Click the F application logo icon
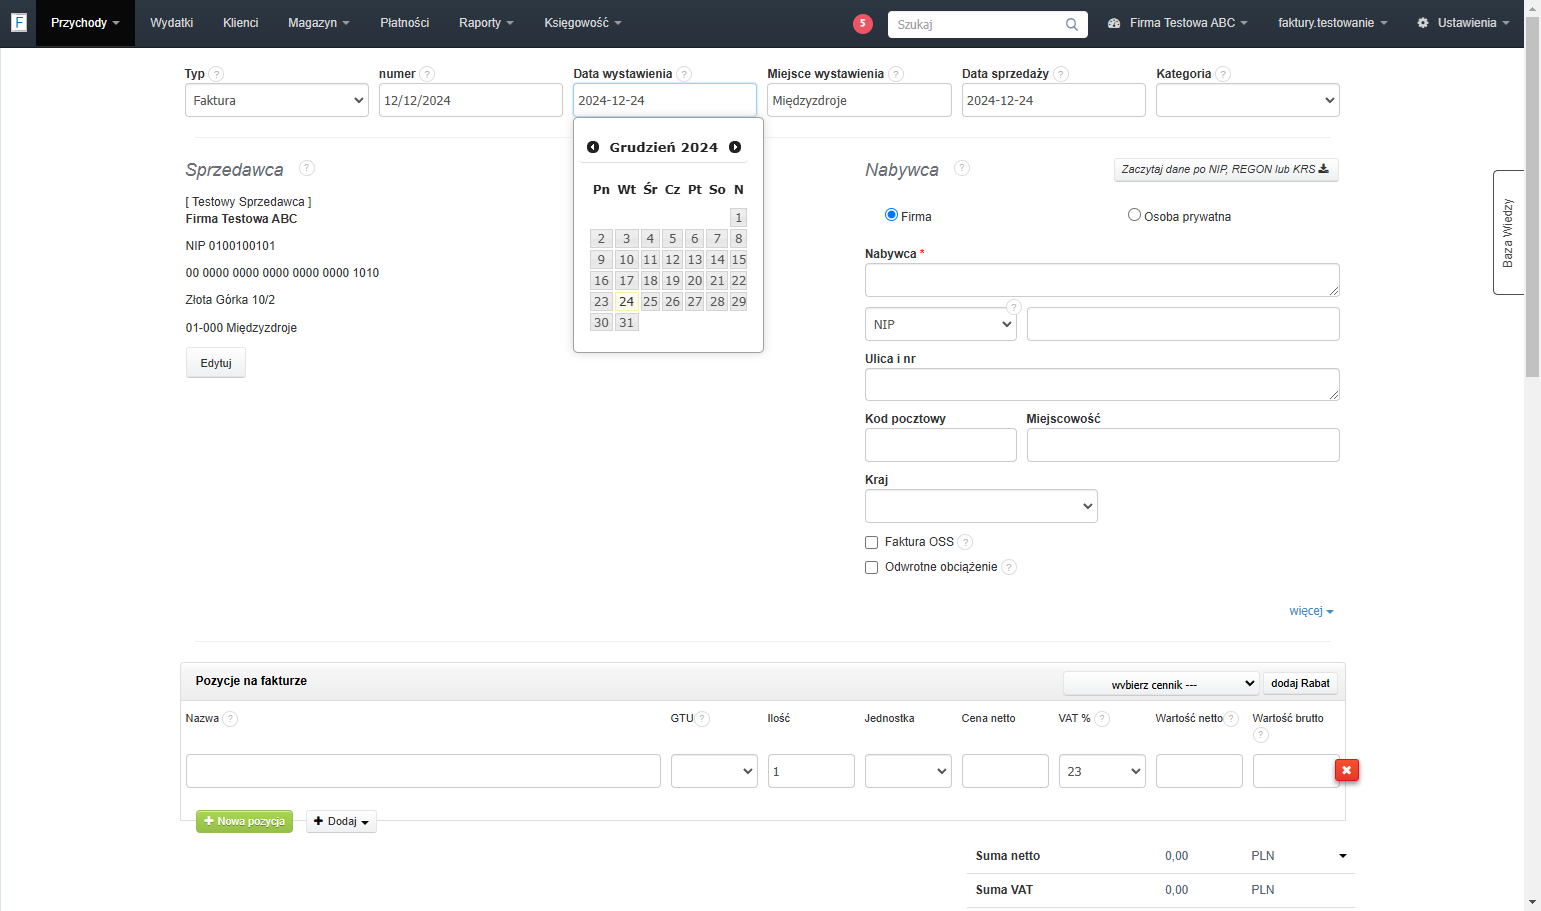Image resolution: width=1541 pixels, height=911 pixels. tap(18, 22)
